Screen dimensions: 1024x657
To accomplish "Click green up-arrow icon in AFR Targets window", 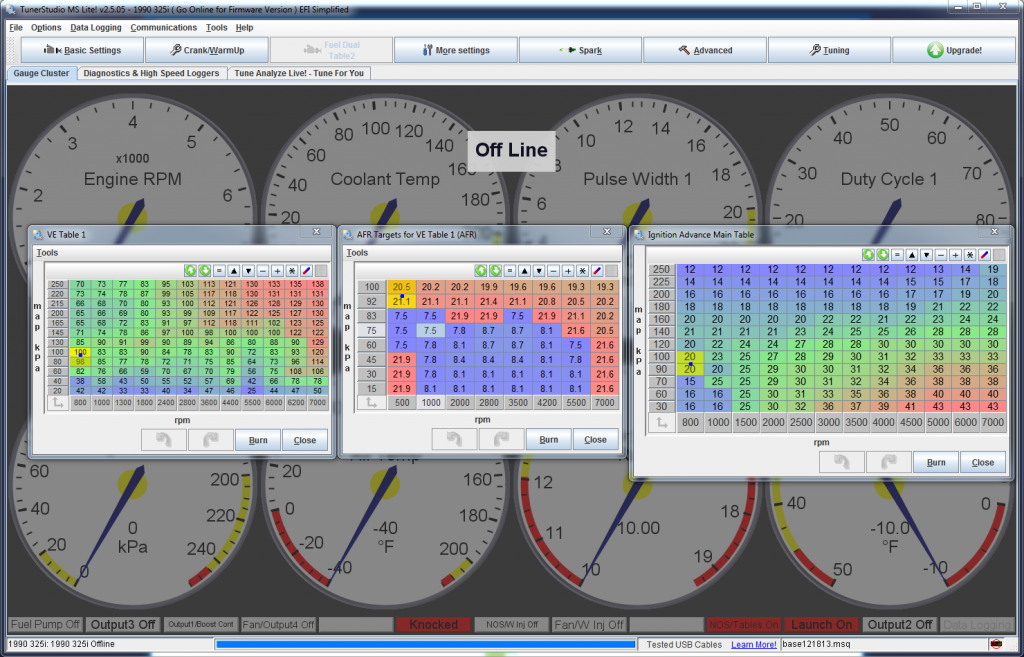I will [x=481, y=270].
